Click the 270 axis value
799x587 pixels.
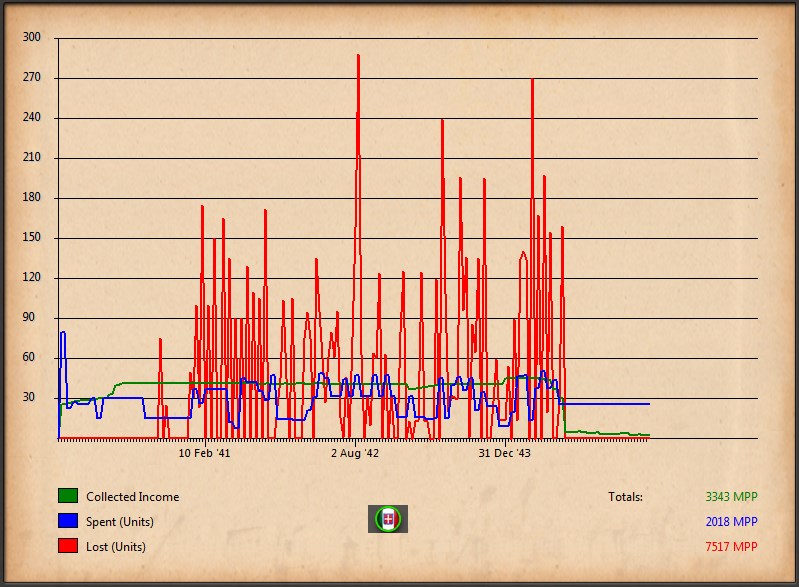tap(32, 77)
